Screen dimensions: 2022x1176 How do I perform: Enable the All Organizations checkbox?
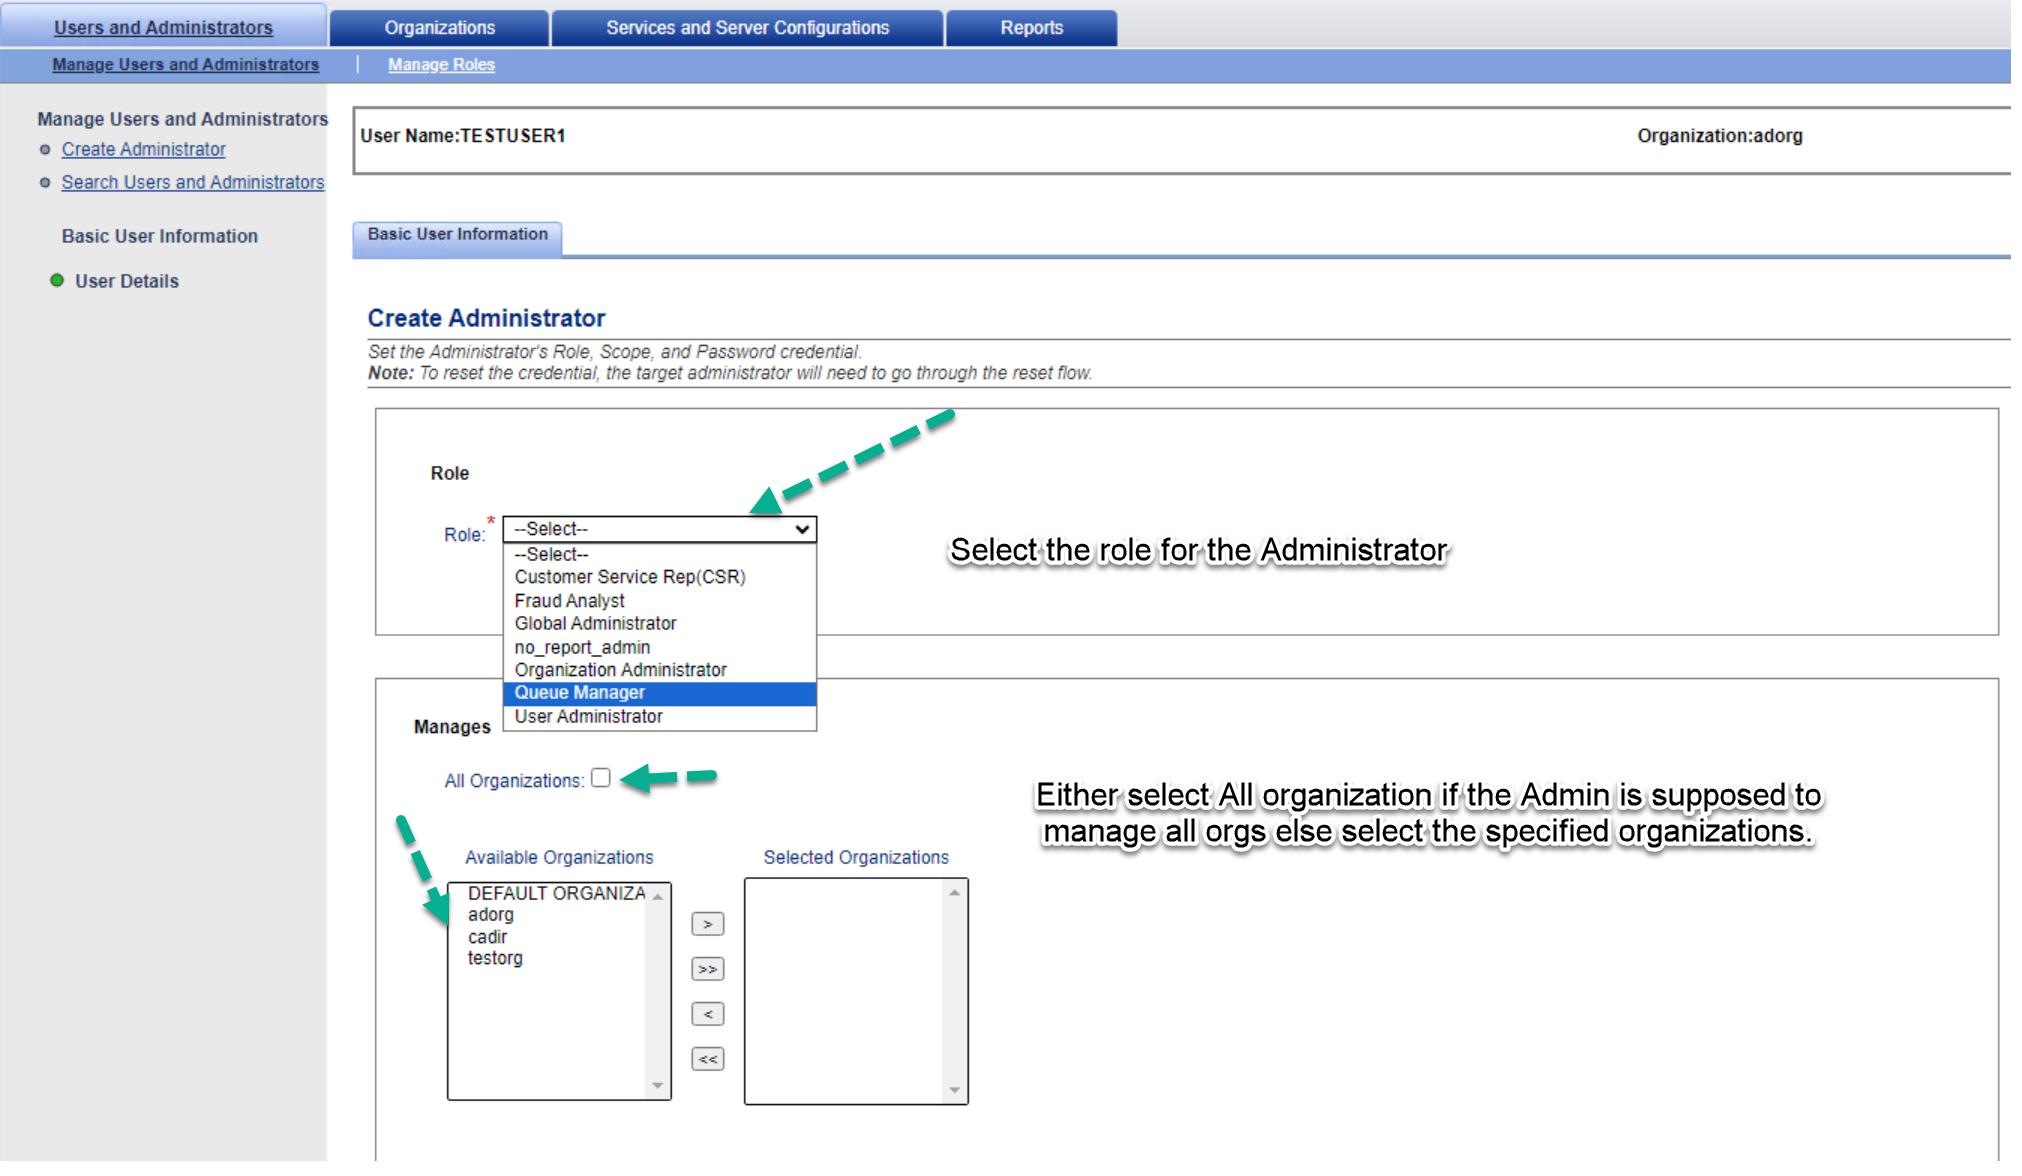[x=600, y=778]
